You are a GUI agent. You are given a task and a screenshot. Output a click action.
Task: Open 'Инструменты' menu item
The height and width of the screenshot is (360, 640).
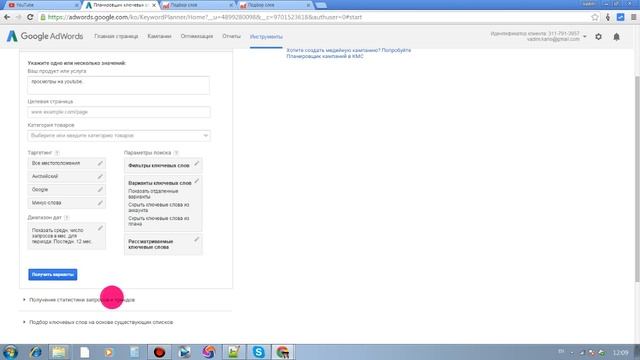tap(266, 37)
